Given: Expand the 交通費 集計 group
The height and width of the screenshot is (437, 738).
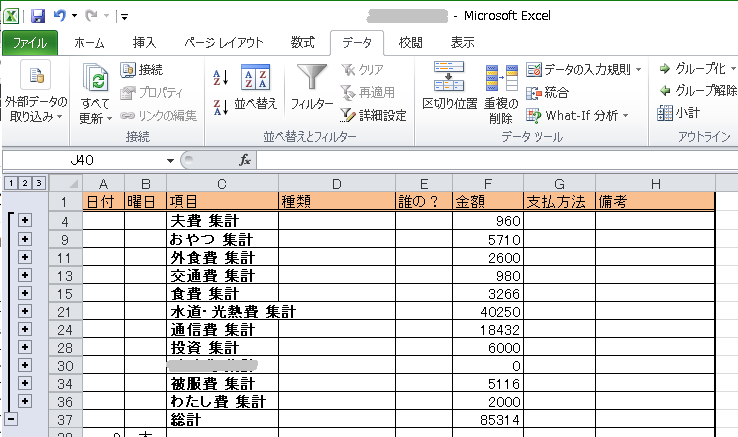Looking at the screenshot, I should [25, 275].
